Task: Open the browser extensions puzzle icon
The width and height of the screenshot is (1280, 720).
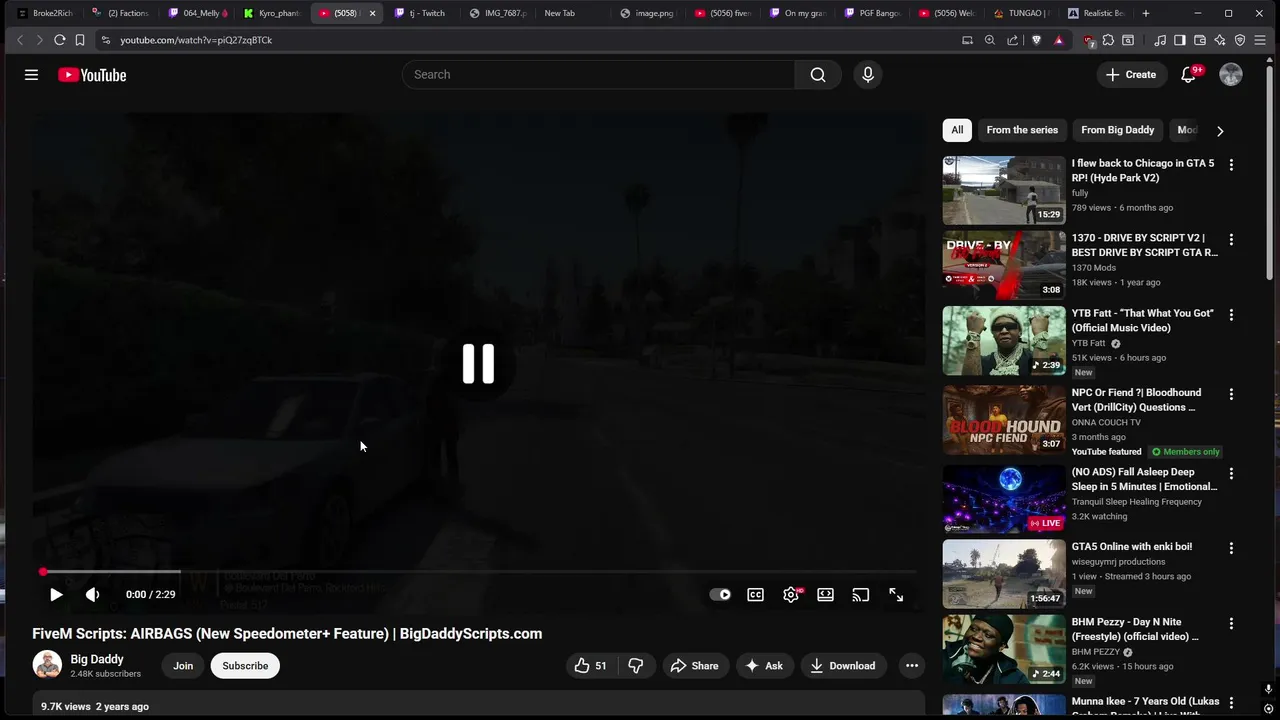Action: pos(1108,40)
